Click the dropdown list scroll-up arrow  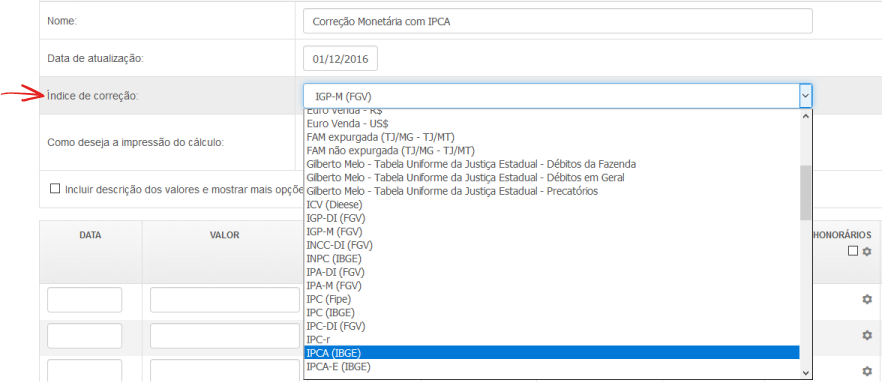point(806,116)
